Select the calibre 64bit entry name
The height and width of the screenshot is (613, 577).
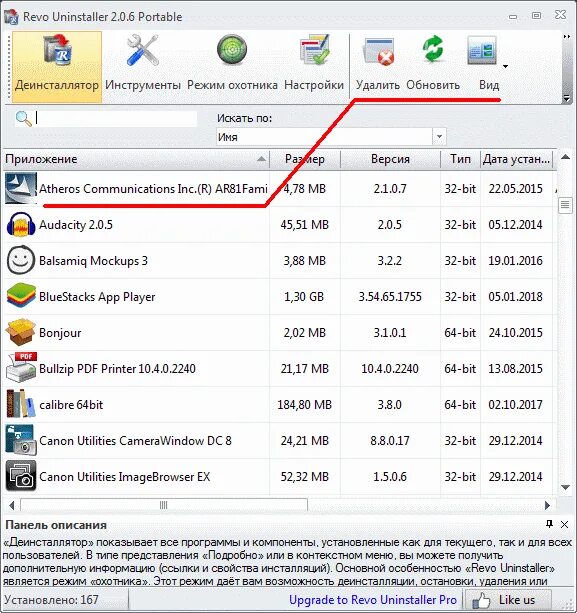coord(71,405)
